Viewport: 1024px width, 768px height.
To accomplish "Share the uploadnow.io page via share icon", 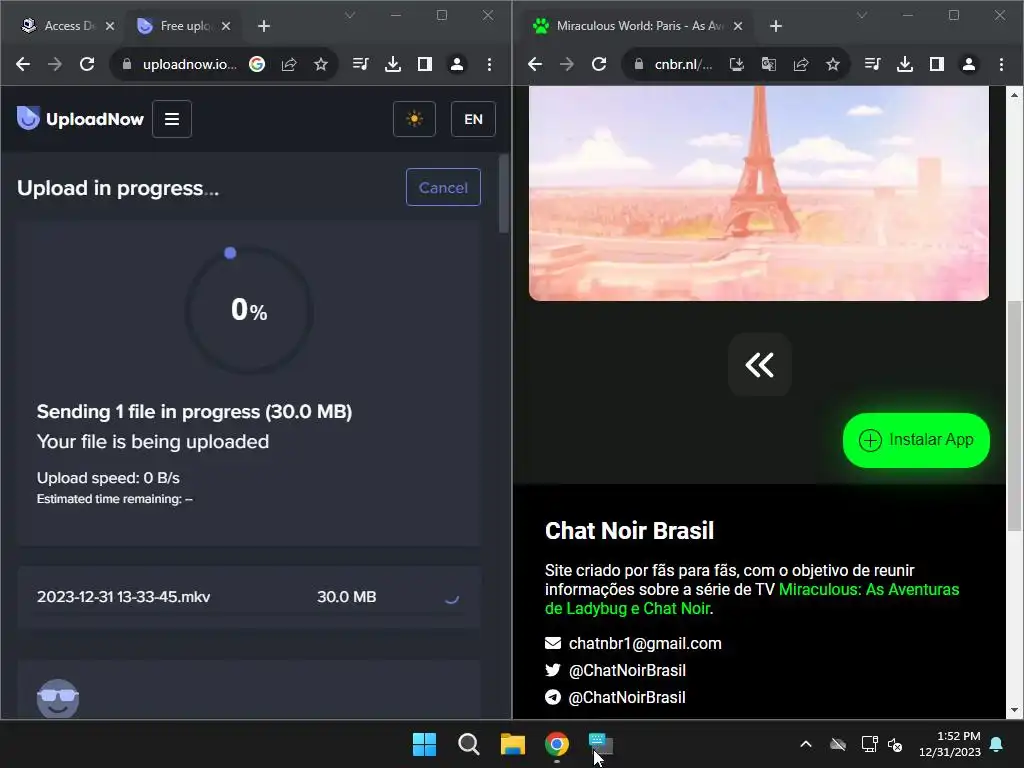I will click(289, 64).
